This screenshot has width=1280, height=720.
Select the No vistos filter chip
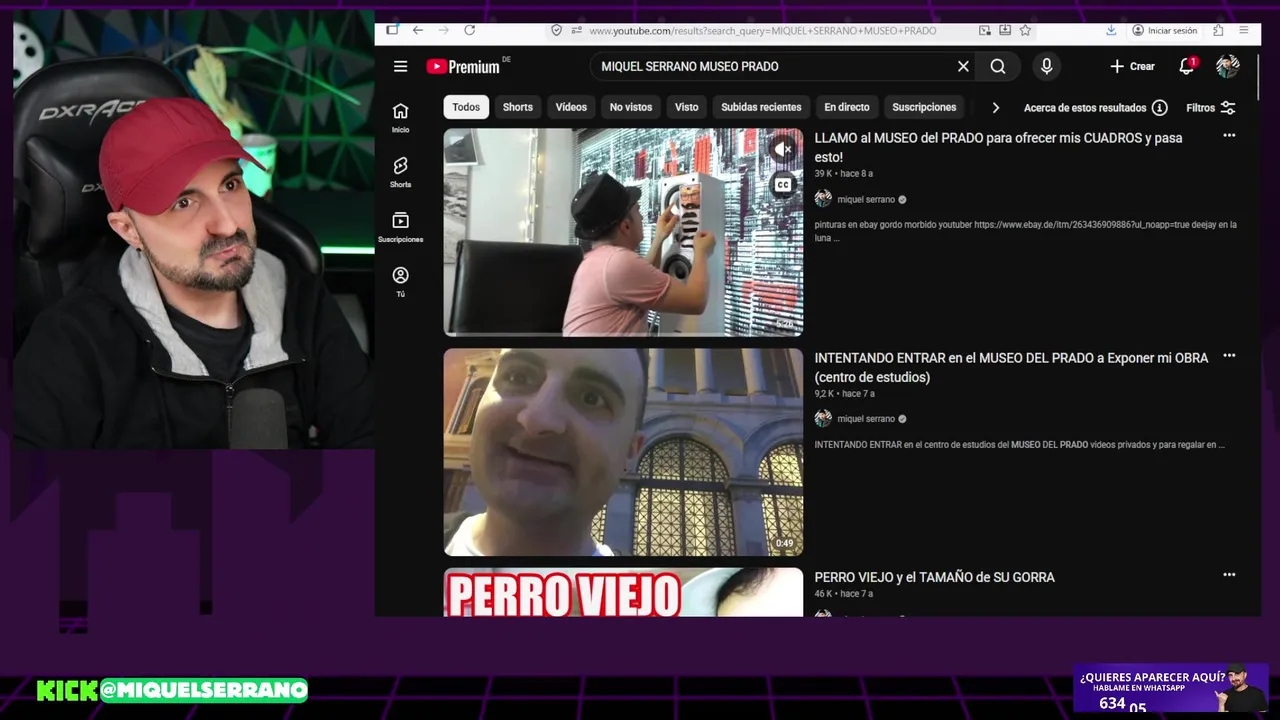(631, 107)
